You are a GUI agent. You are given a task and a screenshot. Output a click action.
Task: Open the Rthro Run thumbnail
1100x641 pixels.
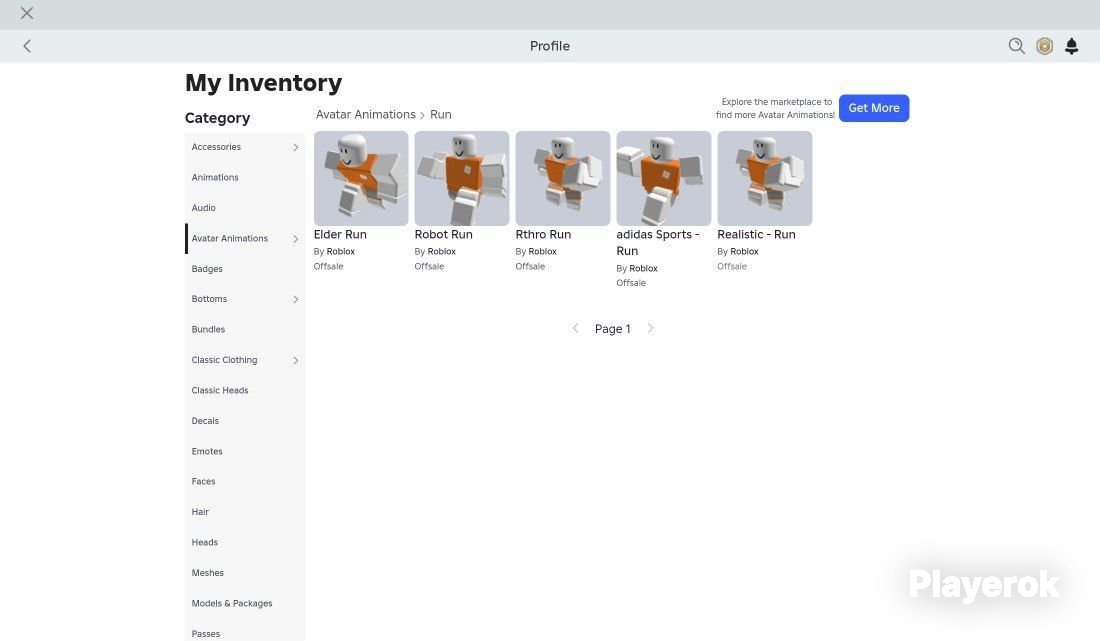click(x=563, y=178)
